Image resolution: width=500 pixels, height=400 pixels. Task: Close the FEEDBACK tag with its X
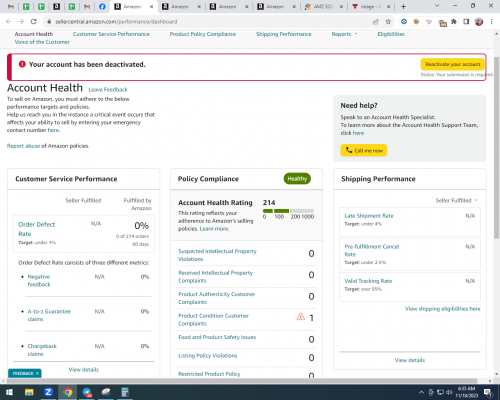tap(37, 373)
